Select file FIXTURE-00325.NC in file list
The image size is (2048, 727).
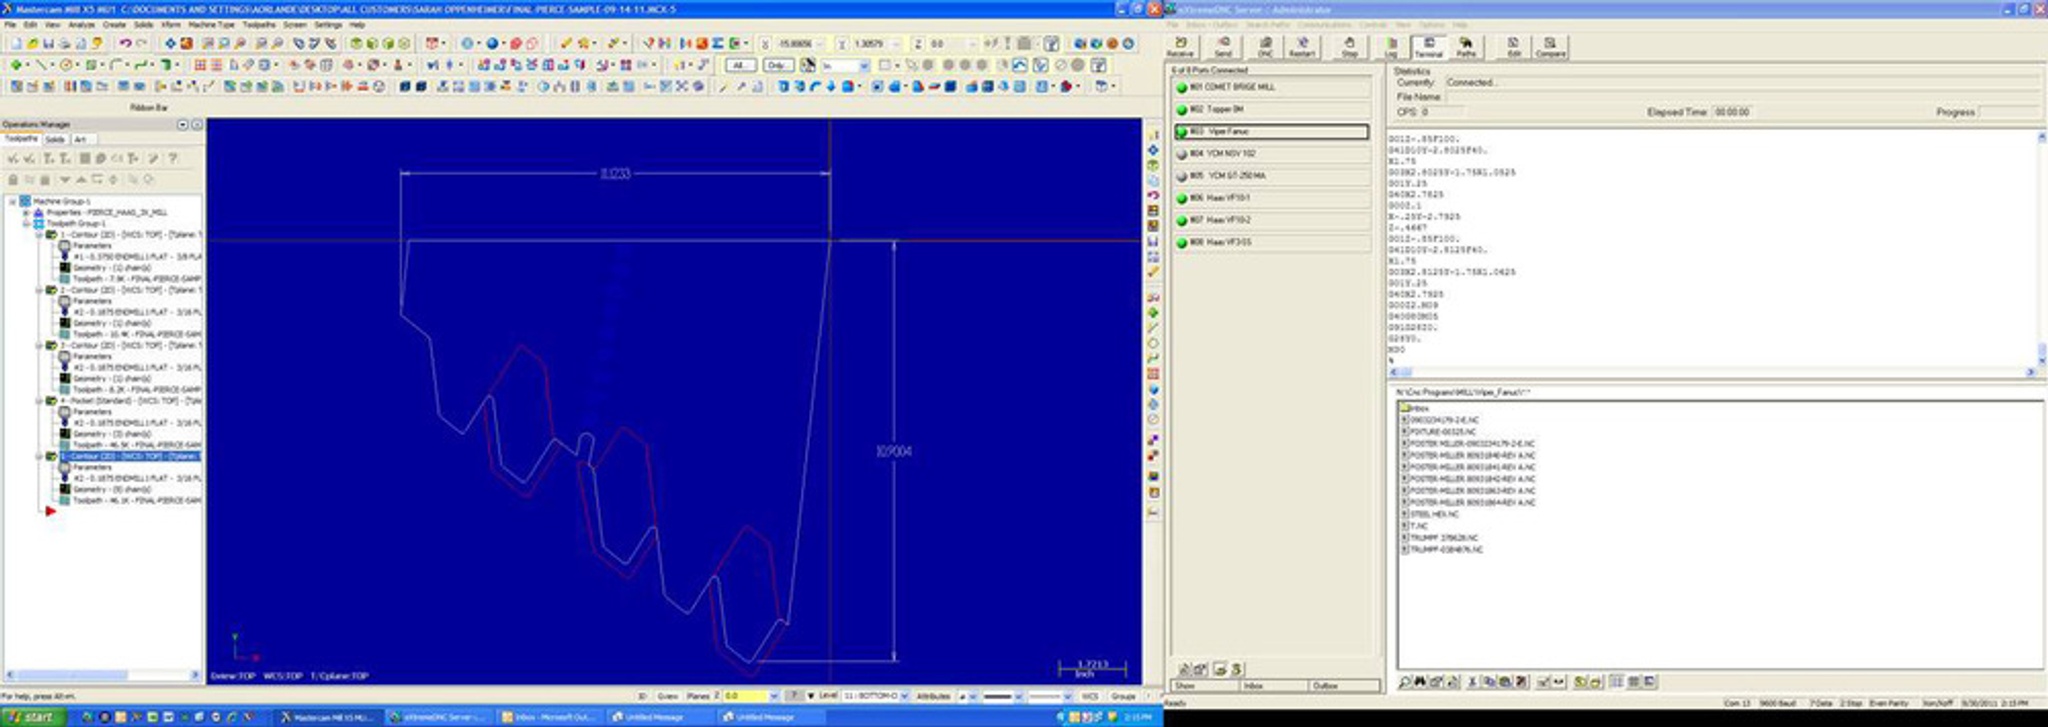[1439, 432]
